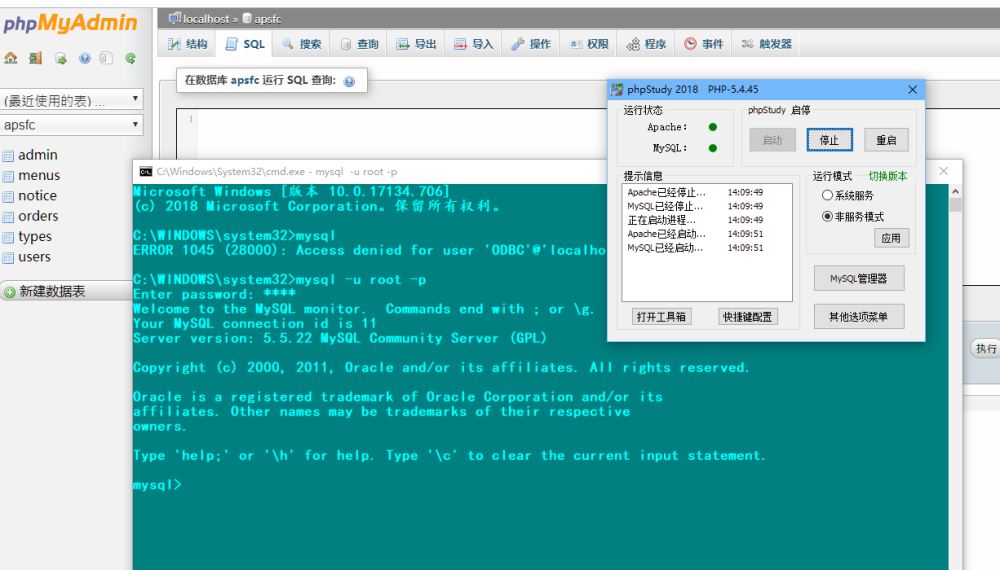Click the 重启 restart button in phpStudy
Screen dimensions: 1000x570
coord(886,140)
